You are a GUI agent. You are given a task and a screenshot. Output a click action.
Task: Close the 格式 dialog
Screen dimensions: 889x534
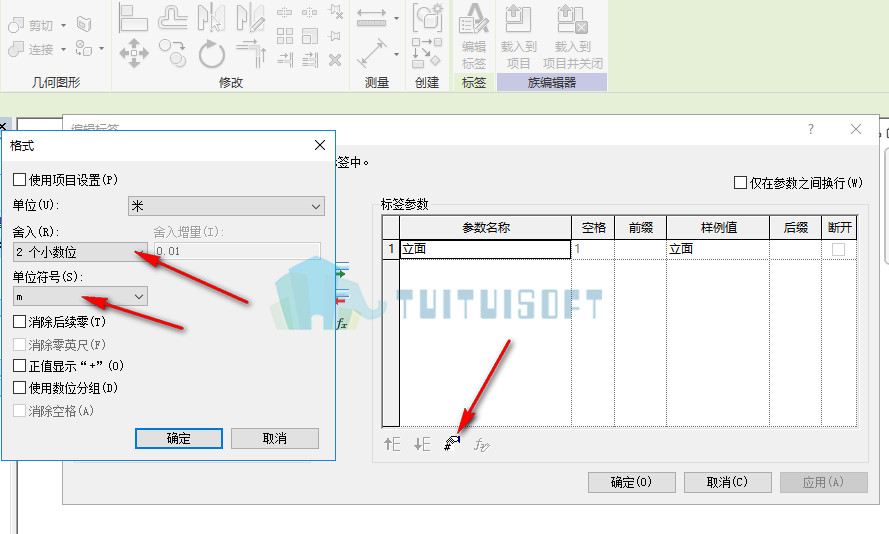point(320,145)
